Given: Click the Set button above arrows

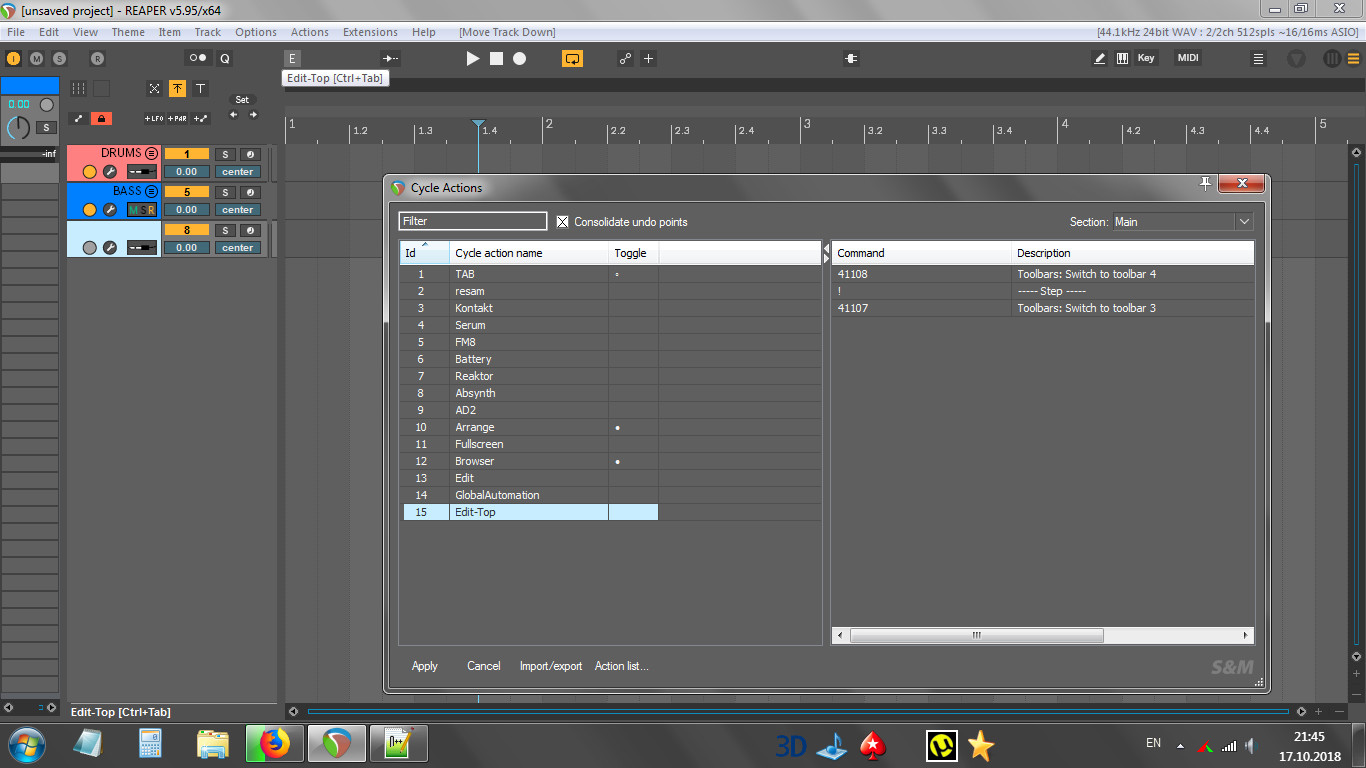Looking at the screenshot, I should (x=242, y=100).
